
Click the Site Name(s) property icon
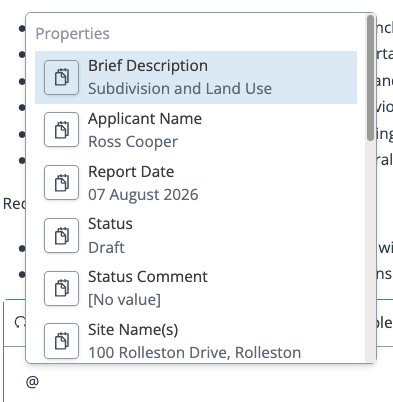62,341
